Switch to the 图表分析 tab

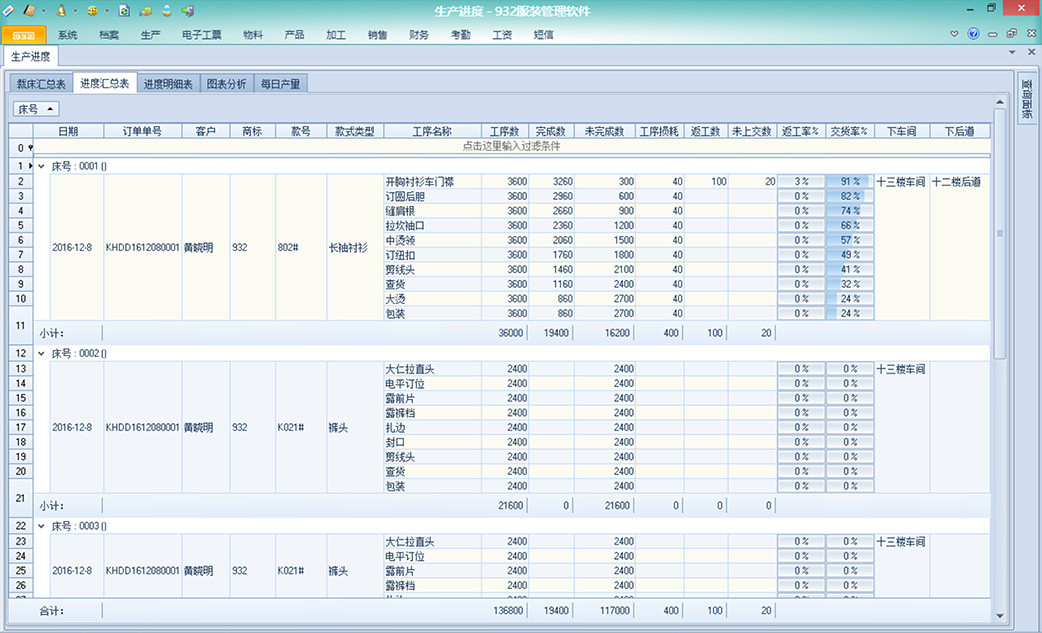pos(226,84)
